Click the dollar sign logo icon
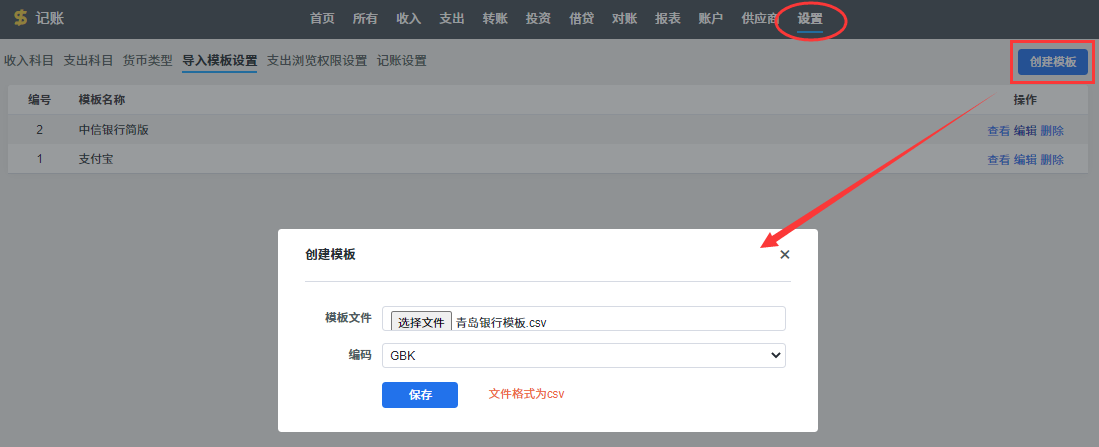 click(x=20, y=19)
